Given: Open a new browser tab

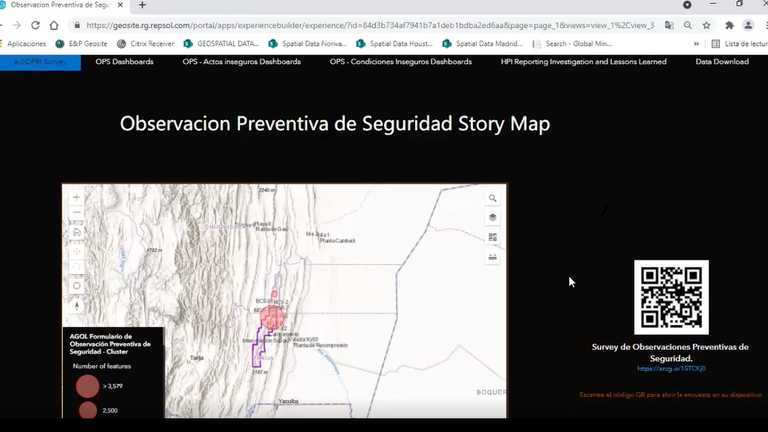Looking at the screenshot, I should click(142, 5).
